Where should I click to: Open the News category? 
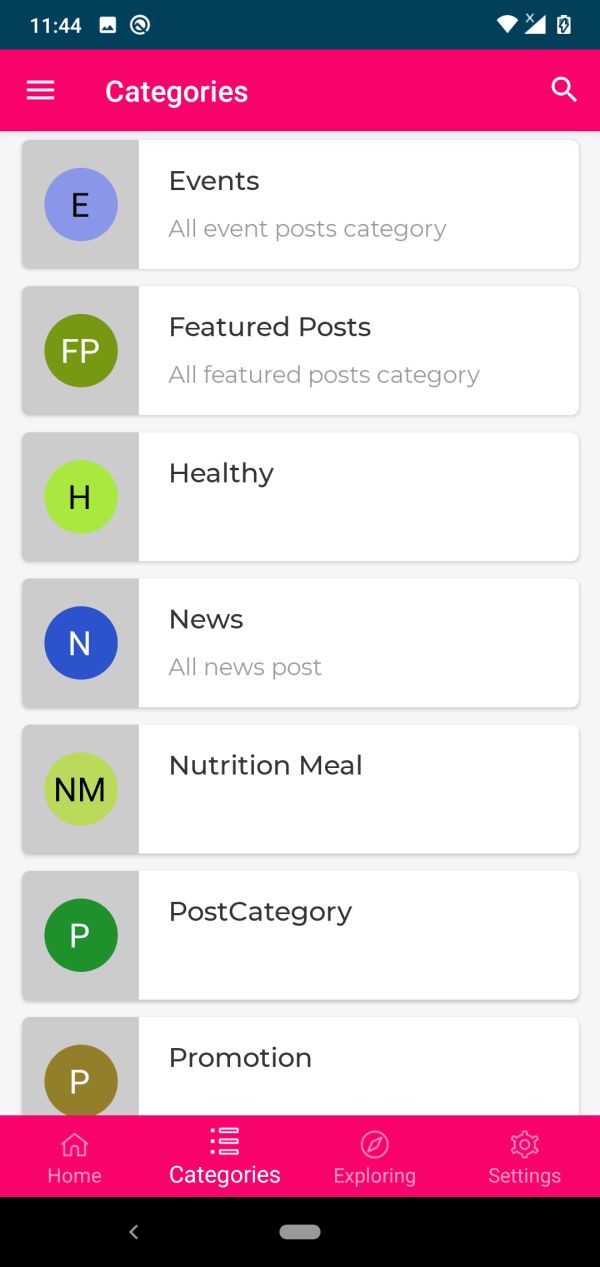click(358, 643)
